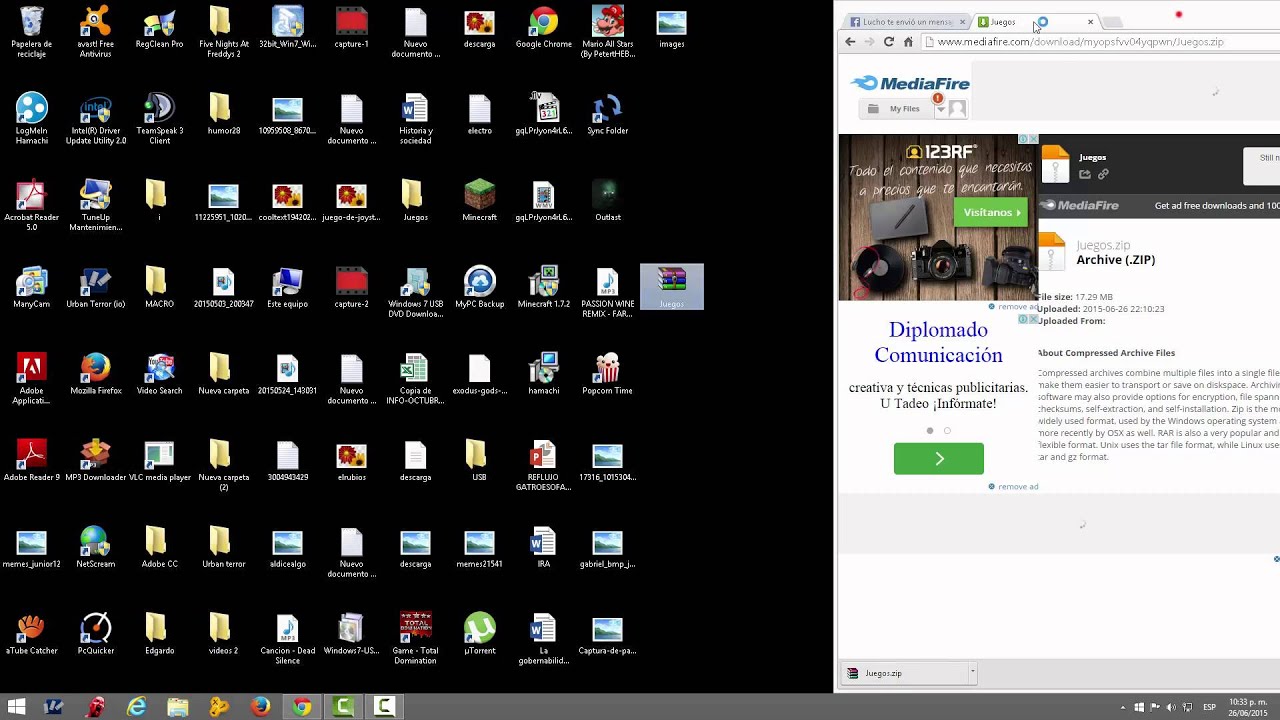Click the Chrome address bar URL

coord(1081,42)
